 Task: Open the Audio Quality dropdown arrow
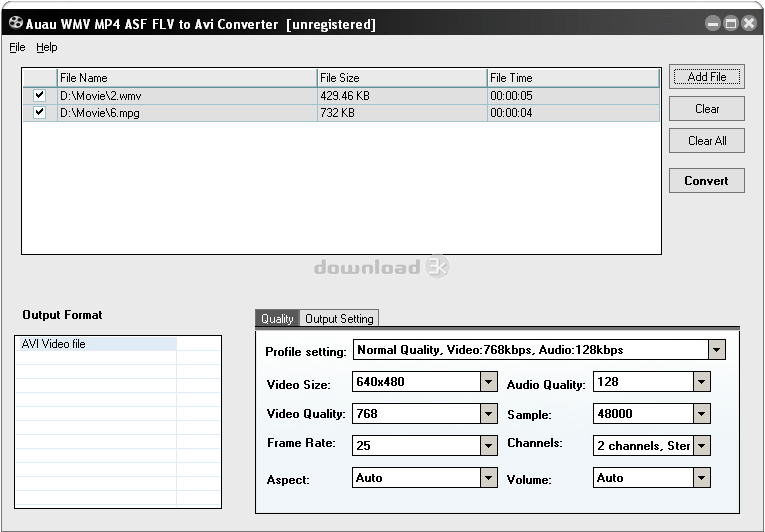point(701,382)
